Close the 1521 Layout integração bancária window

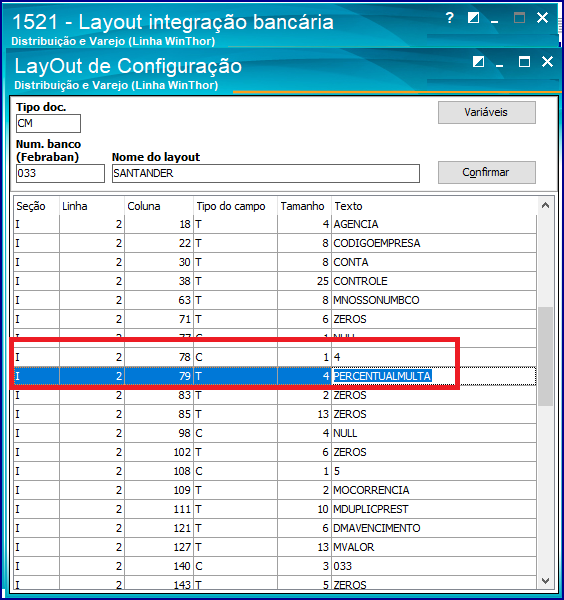pyautogui.click(x=543, y=18)
